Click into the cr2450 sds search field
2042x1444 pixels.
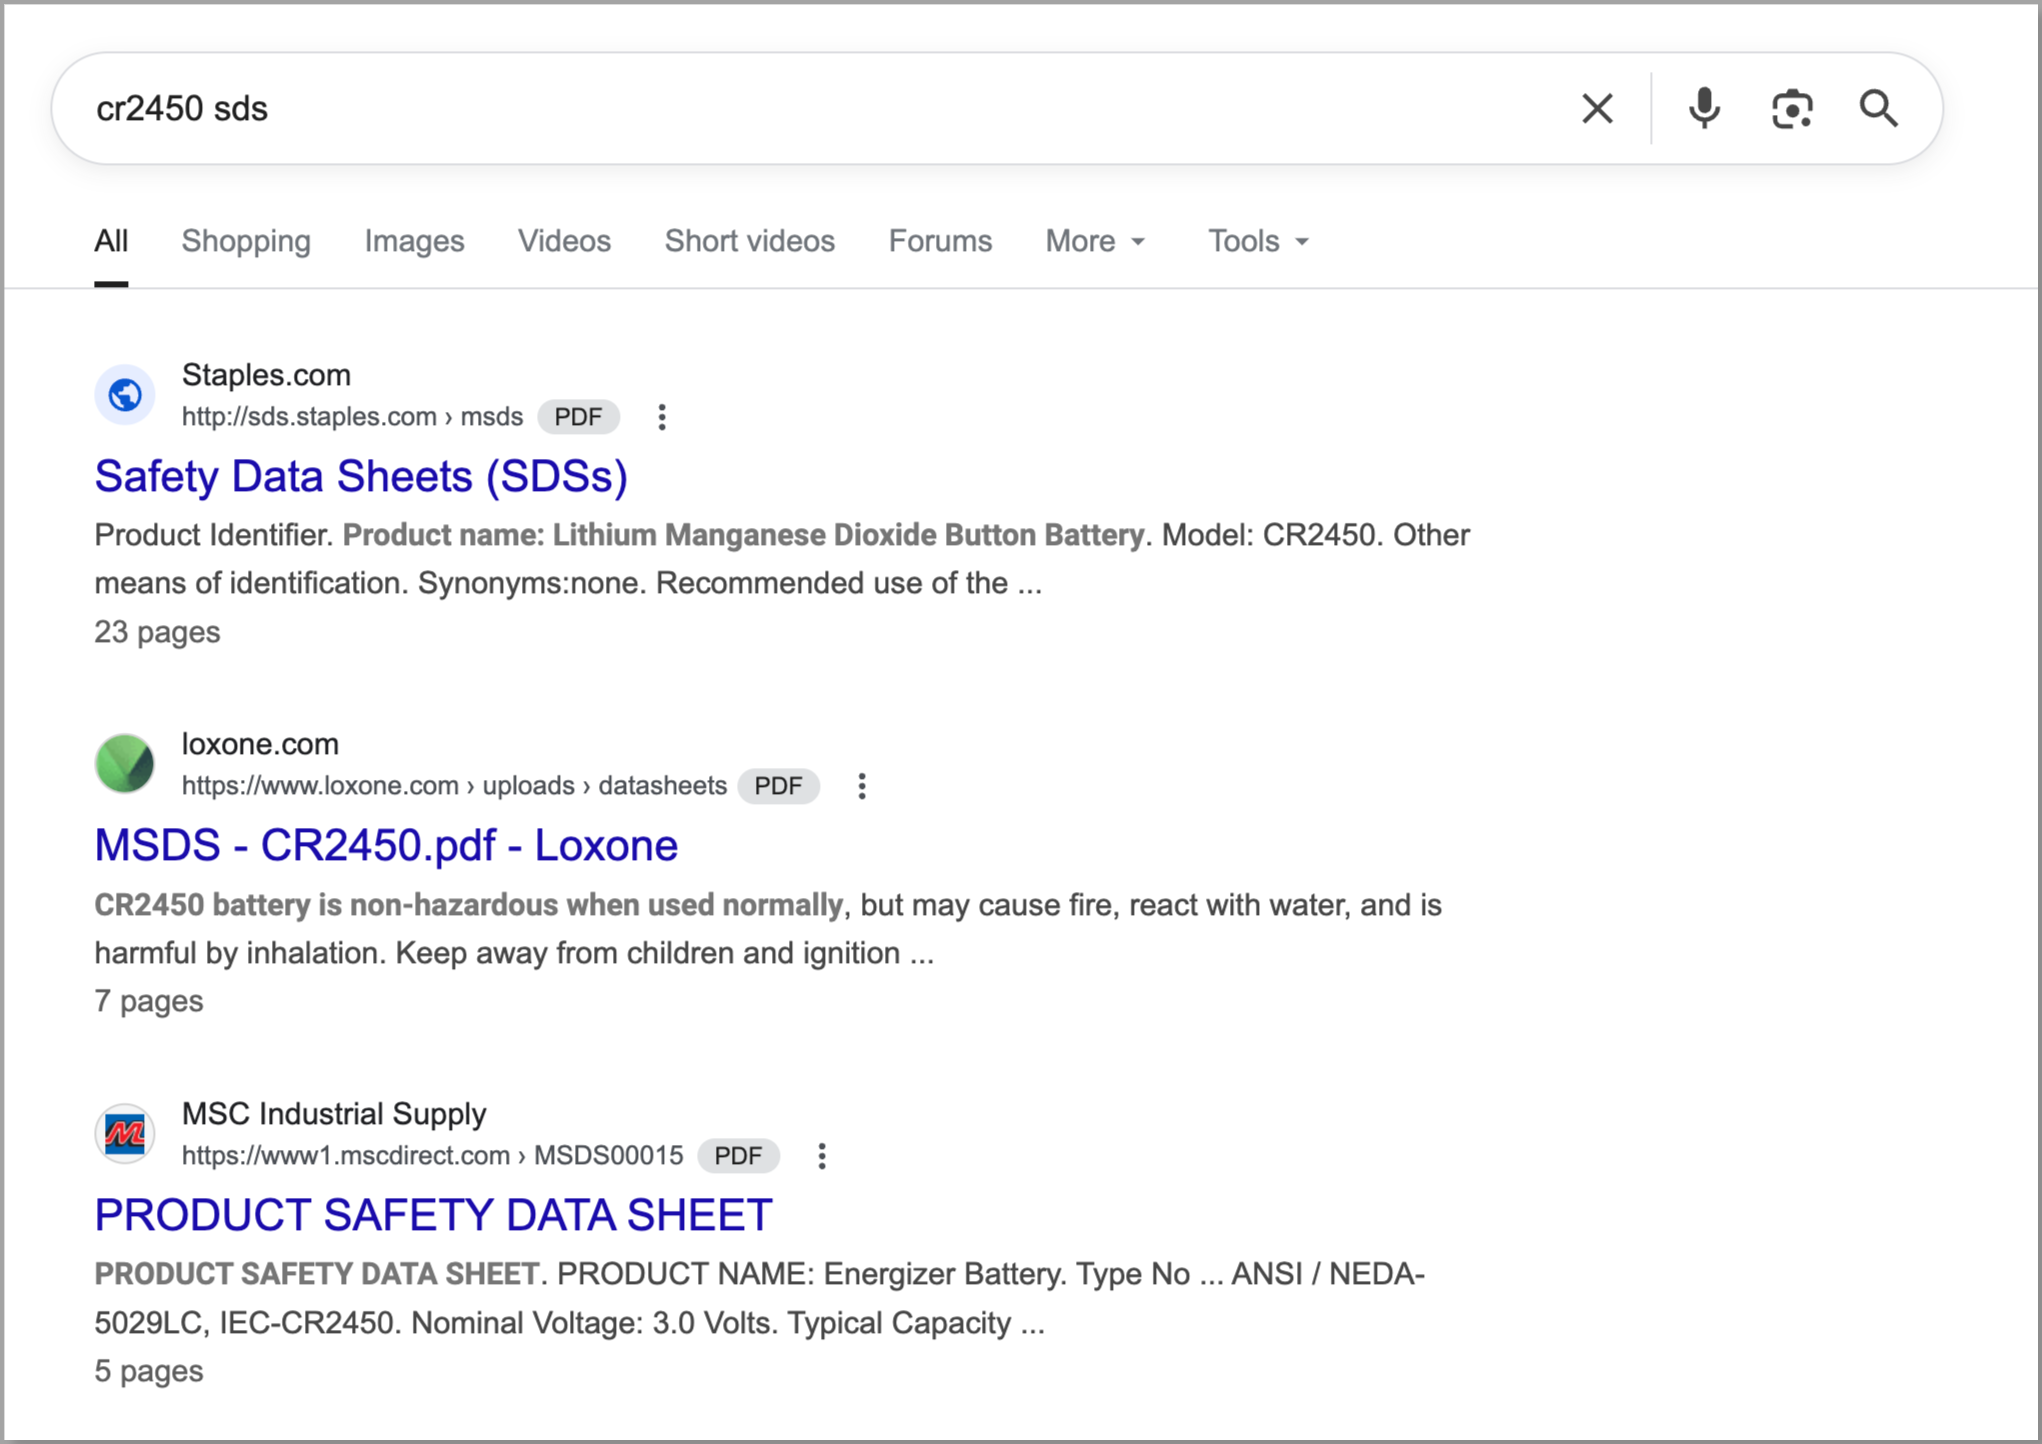[x=800, y=108]
